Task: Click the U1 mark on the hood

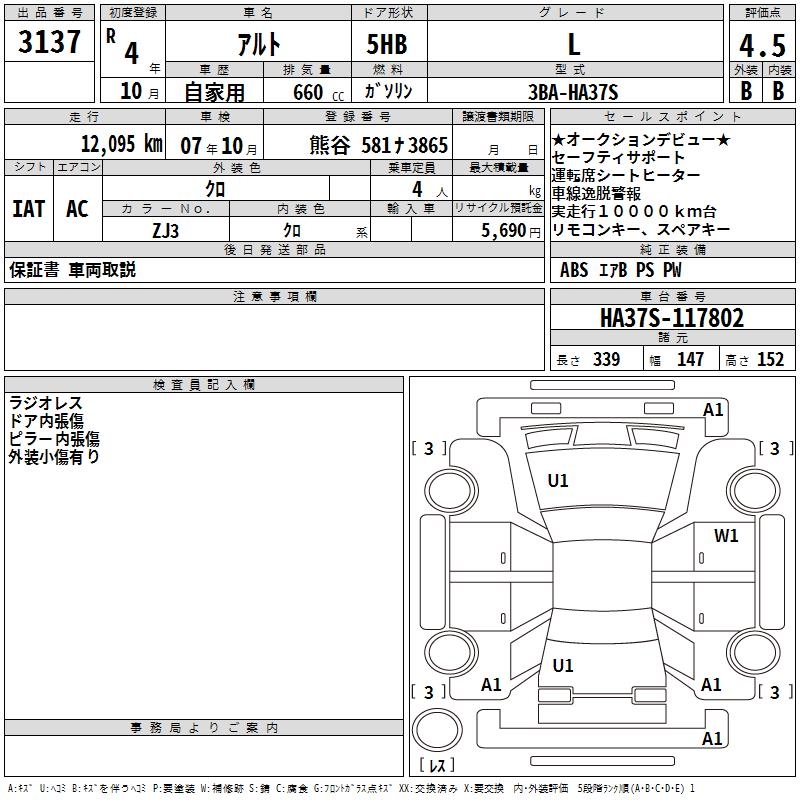Action: coord(558,481)
